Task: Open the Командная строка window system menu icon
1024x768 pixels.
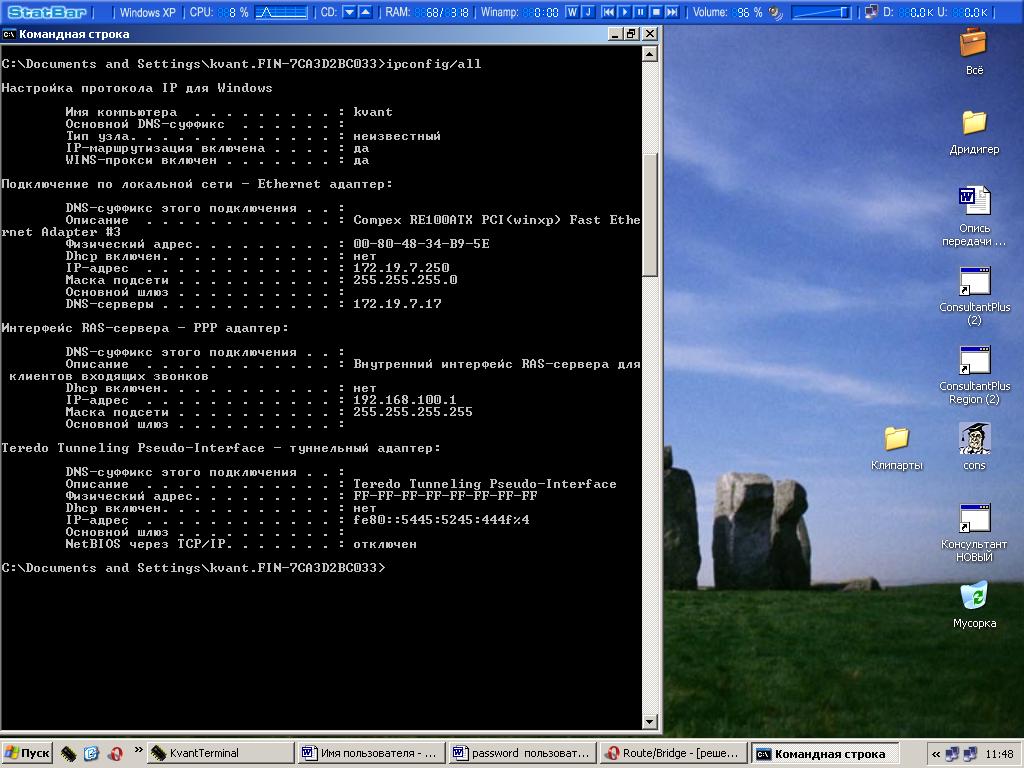Action: pyautogui.click(x=9, y=34)
